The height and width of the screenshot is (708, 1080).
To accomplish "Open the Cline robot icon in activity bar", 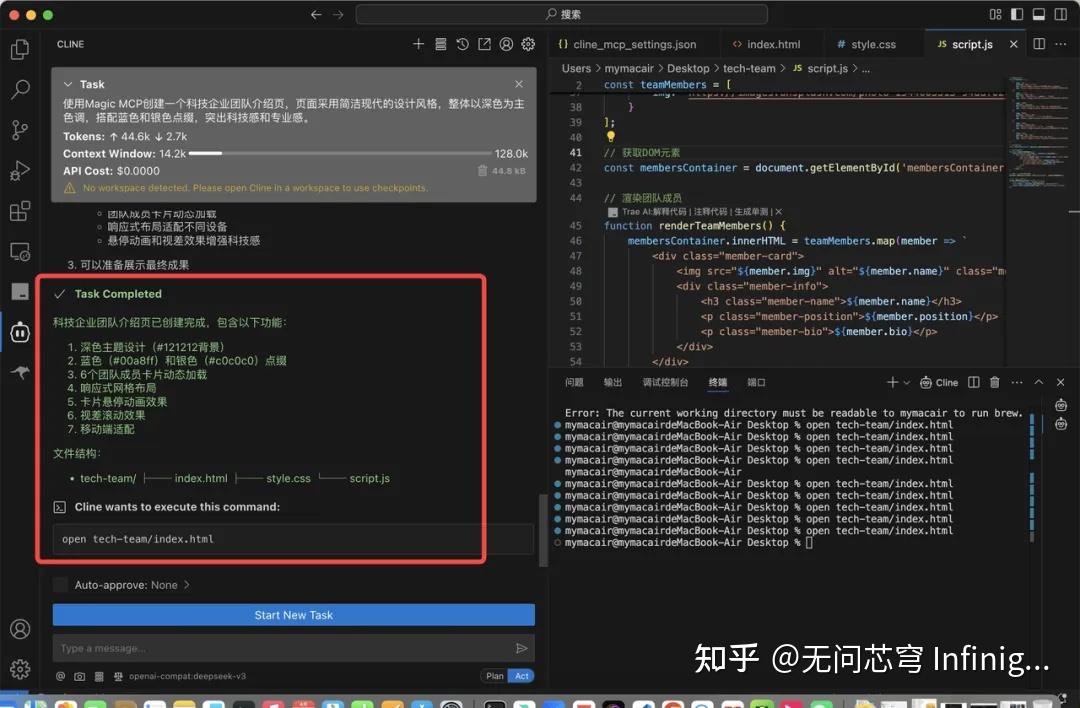I will coord(20,332).
